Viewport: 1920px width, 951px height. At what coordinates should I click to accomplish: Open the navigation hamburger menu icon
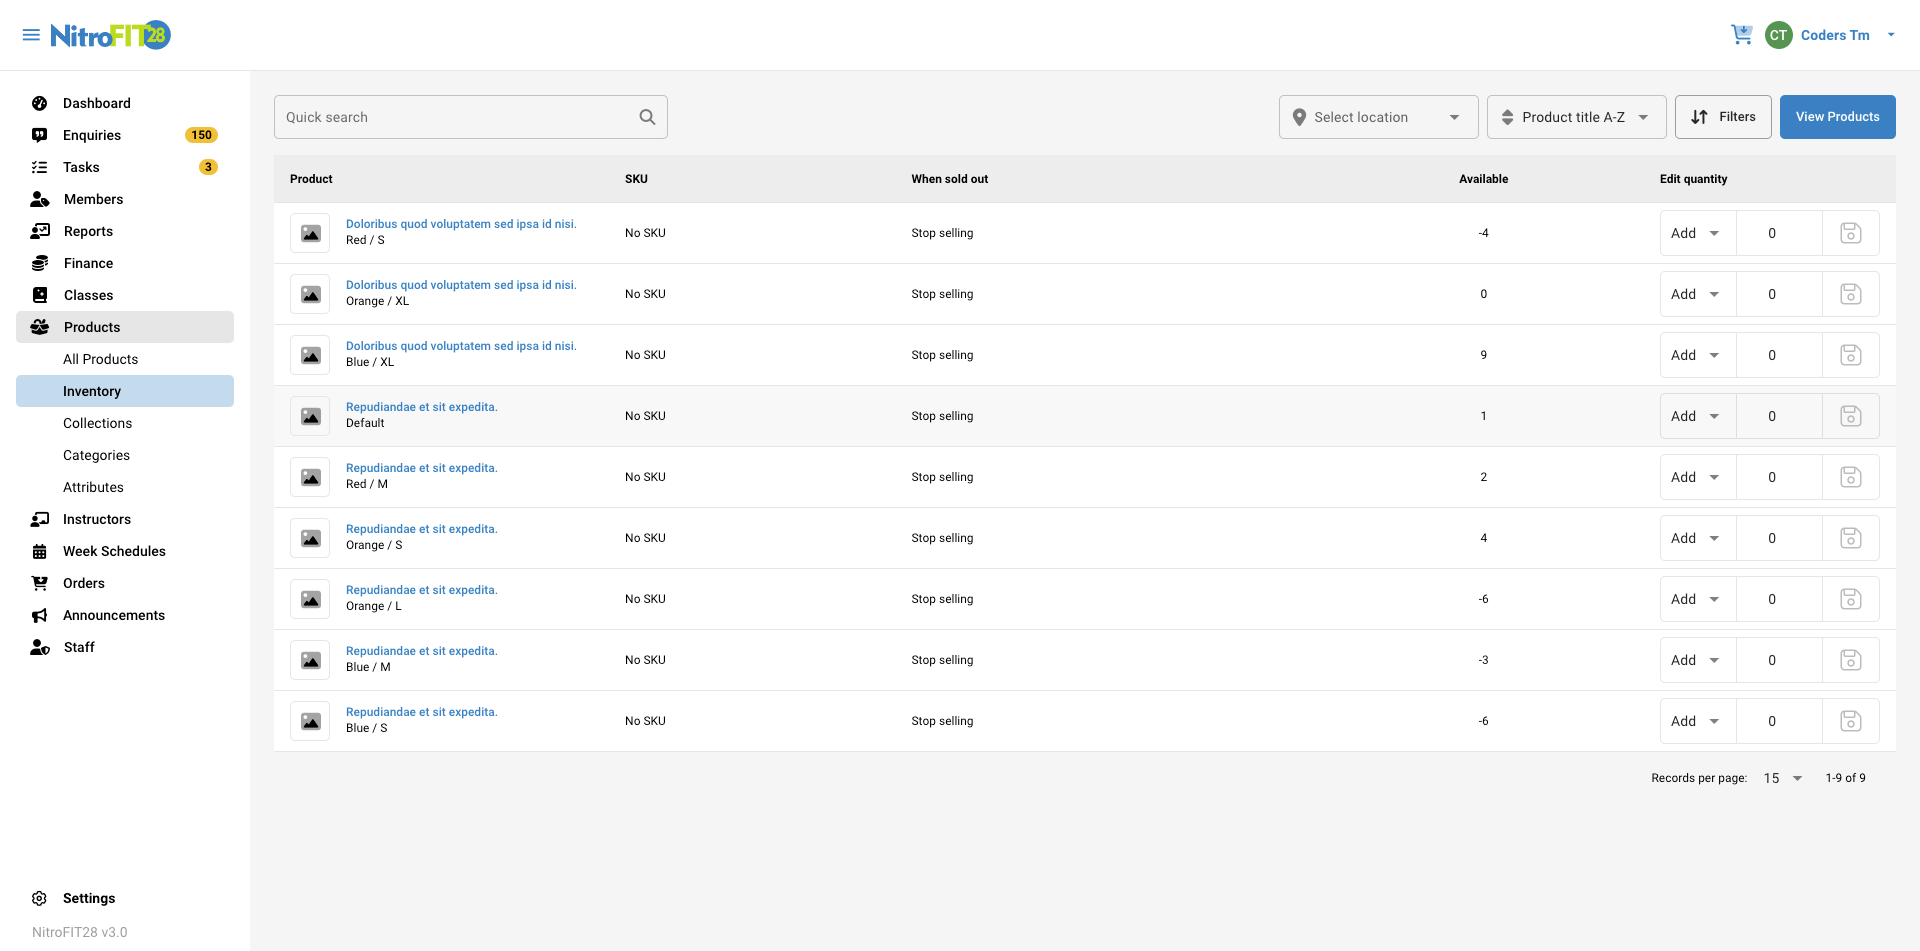[31, 34]
